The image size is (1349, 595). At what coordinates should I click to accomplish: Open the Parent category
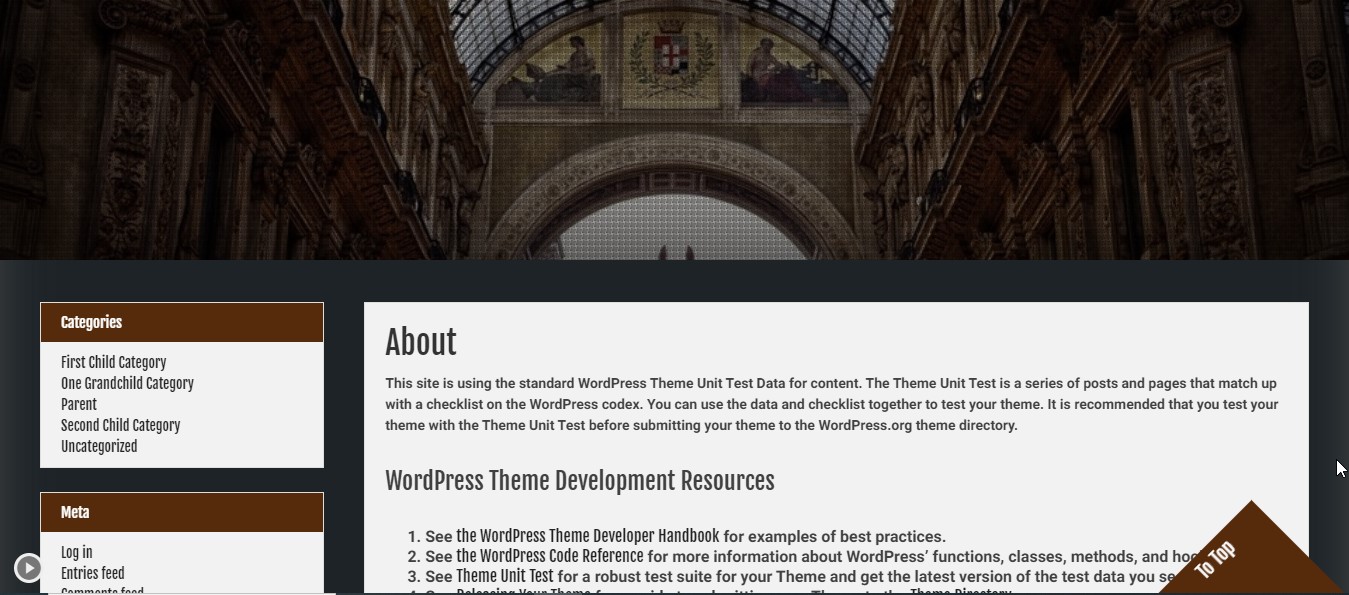[78, 404]
